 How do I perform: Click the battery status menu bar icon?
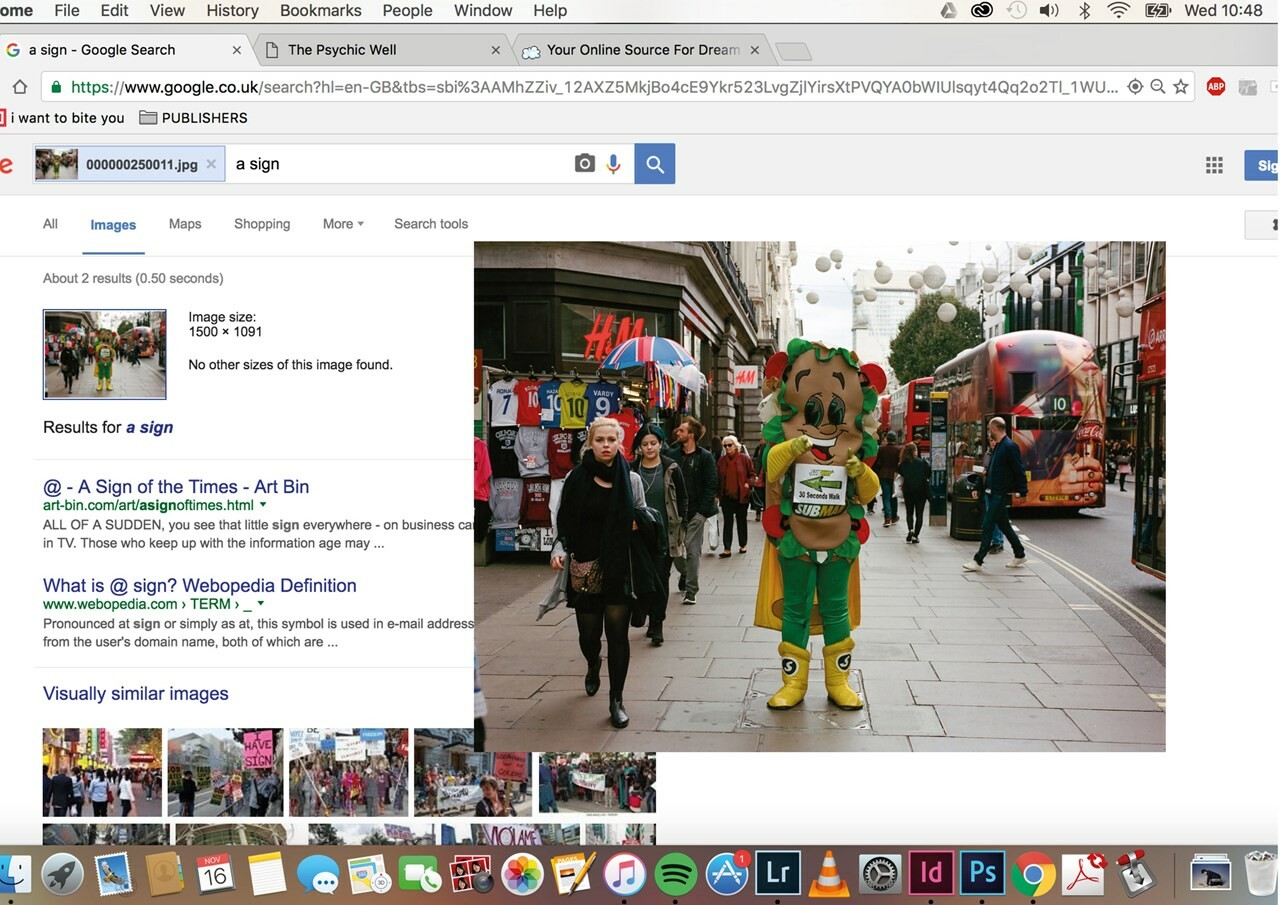pyautogui.click(x=1158, y=11)
